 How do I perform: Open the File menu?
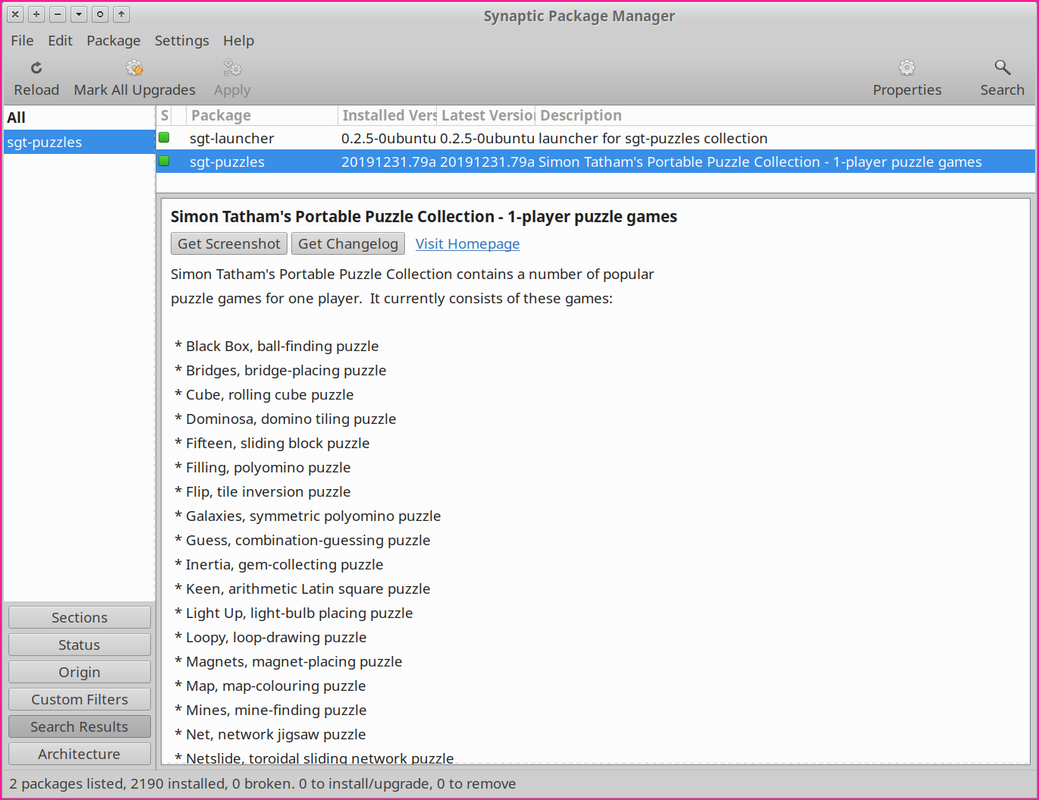22,40
